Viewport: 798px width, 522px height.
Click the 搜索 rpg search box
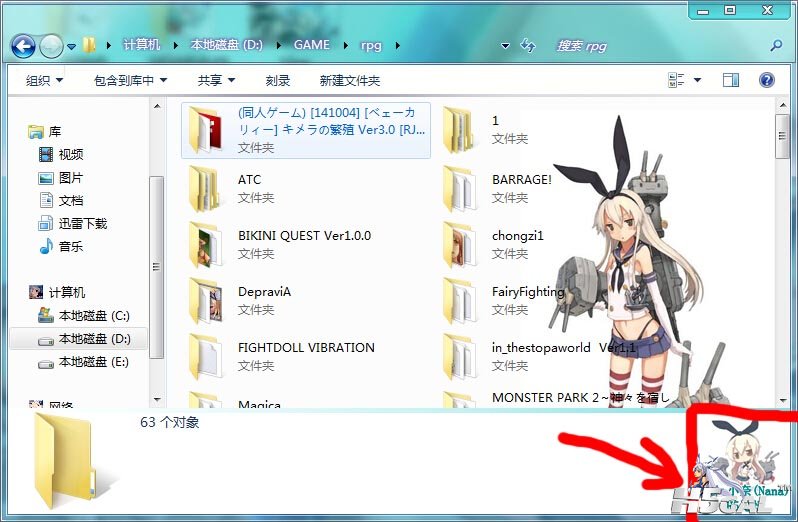tap(660, 46)
